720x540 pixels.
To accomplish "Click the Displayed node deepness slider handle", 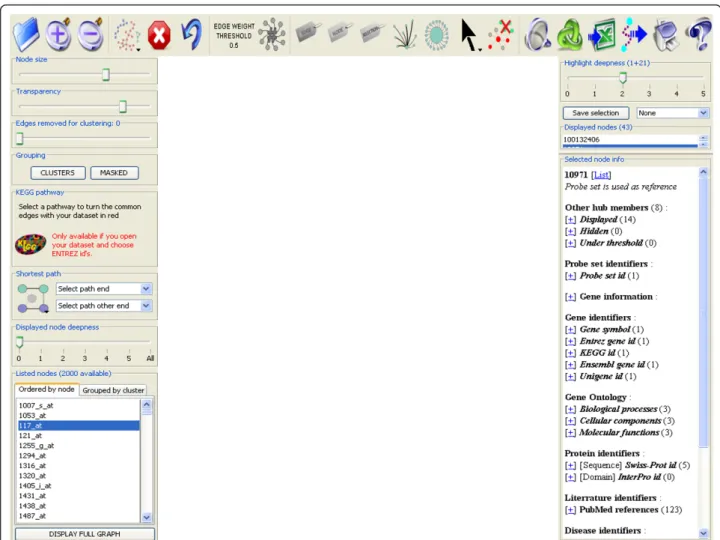I will coord(19,342).
